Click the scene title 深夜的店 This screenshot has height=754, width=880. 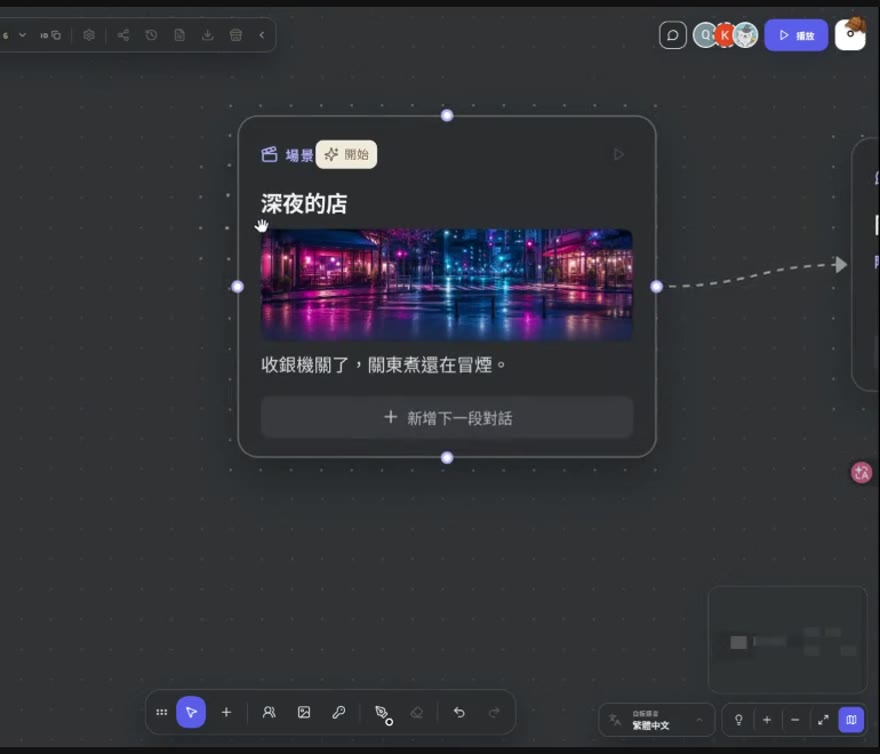[304, 204]
